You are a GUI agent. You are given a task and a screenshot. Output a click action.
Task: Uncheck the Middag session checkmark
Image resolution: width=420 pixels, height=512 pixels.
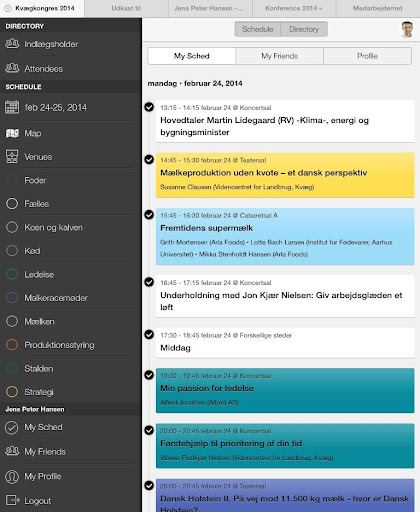(x=149, y=334)
